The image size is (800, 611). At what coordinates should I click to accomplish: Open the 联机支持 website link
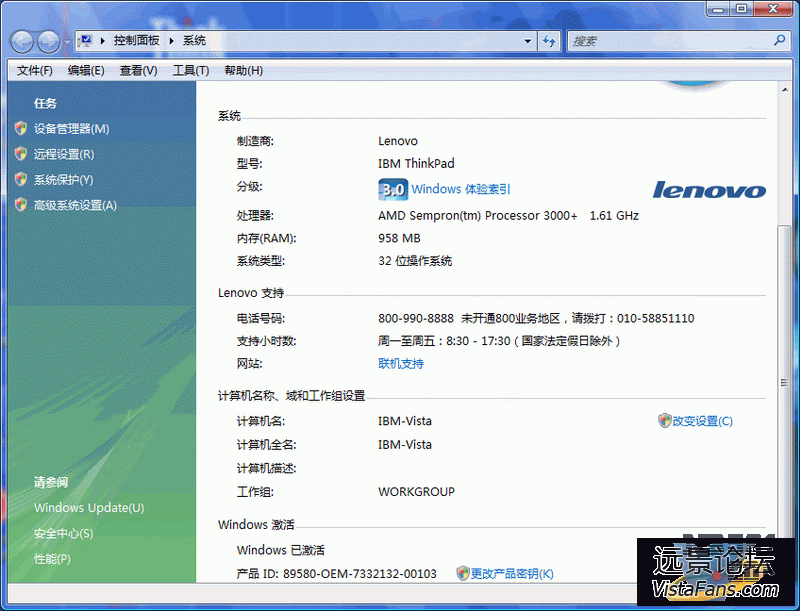pos(400,364)
